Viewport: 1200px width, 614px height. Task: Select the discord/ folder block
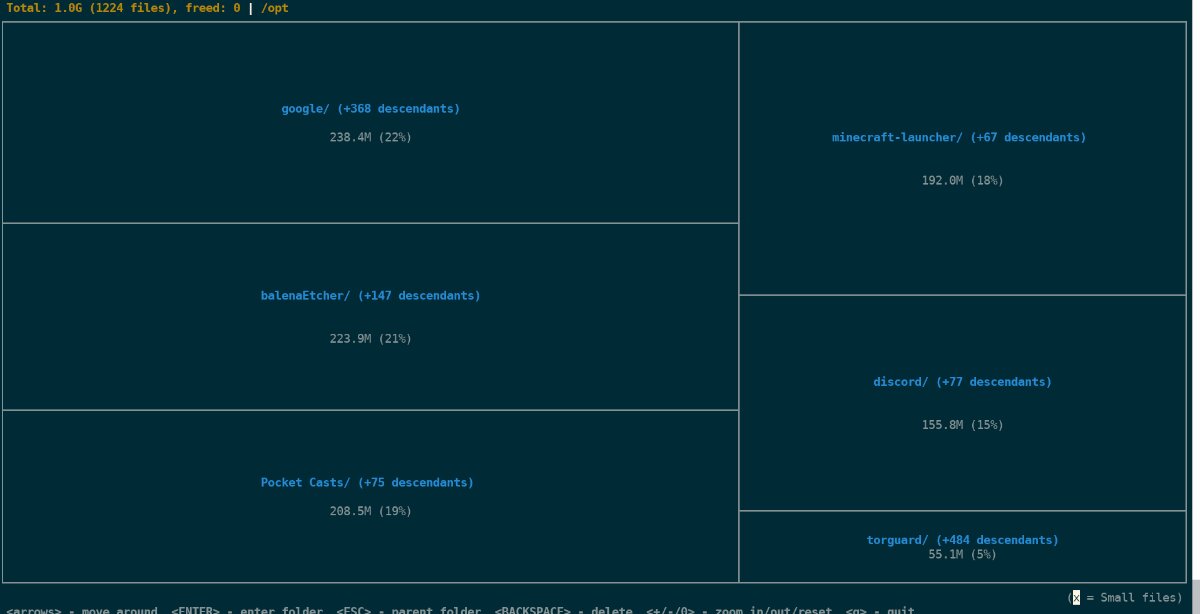962,403
